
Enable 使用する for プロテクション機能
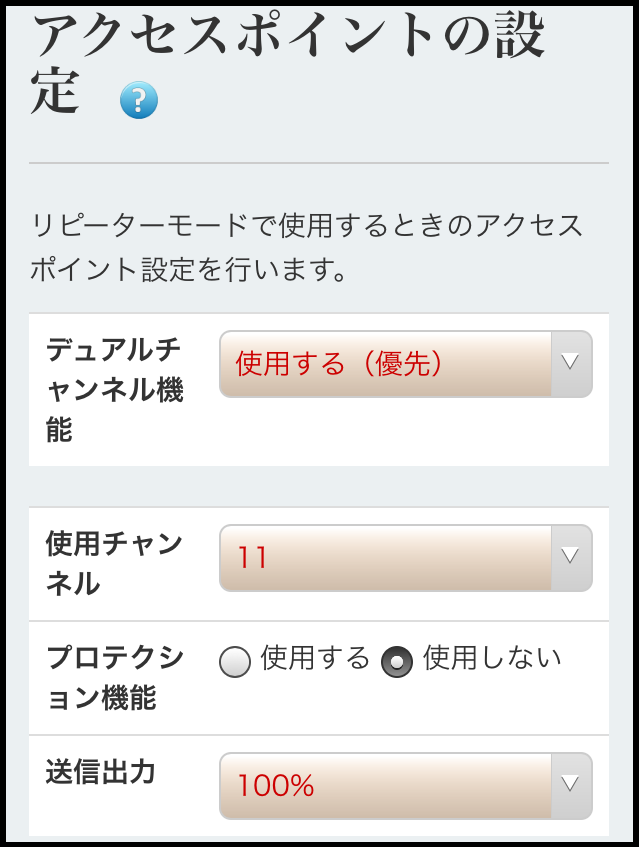pos(236,659)
